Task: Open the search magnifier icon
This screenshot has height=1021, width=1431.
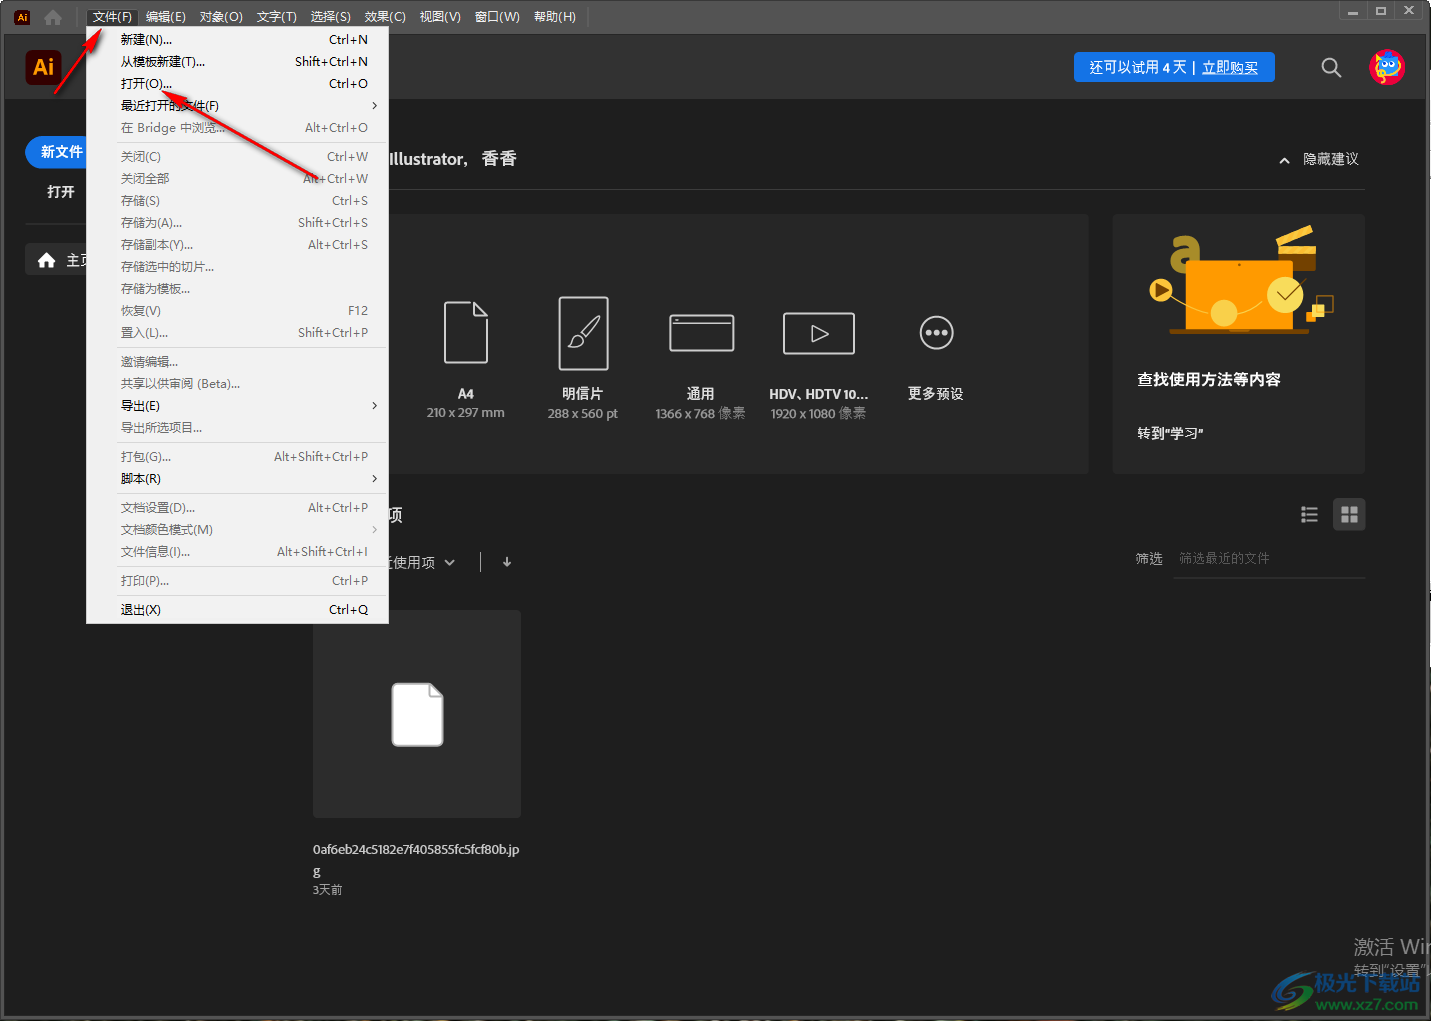Action: tap(1331, 67)
